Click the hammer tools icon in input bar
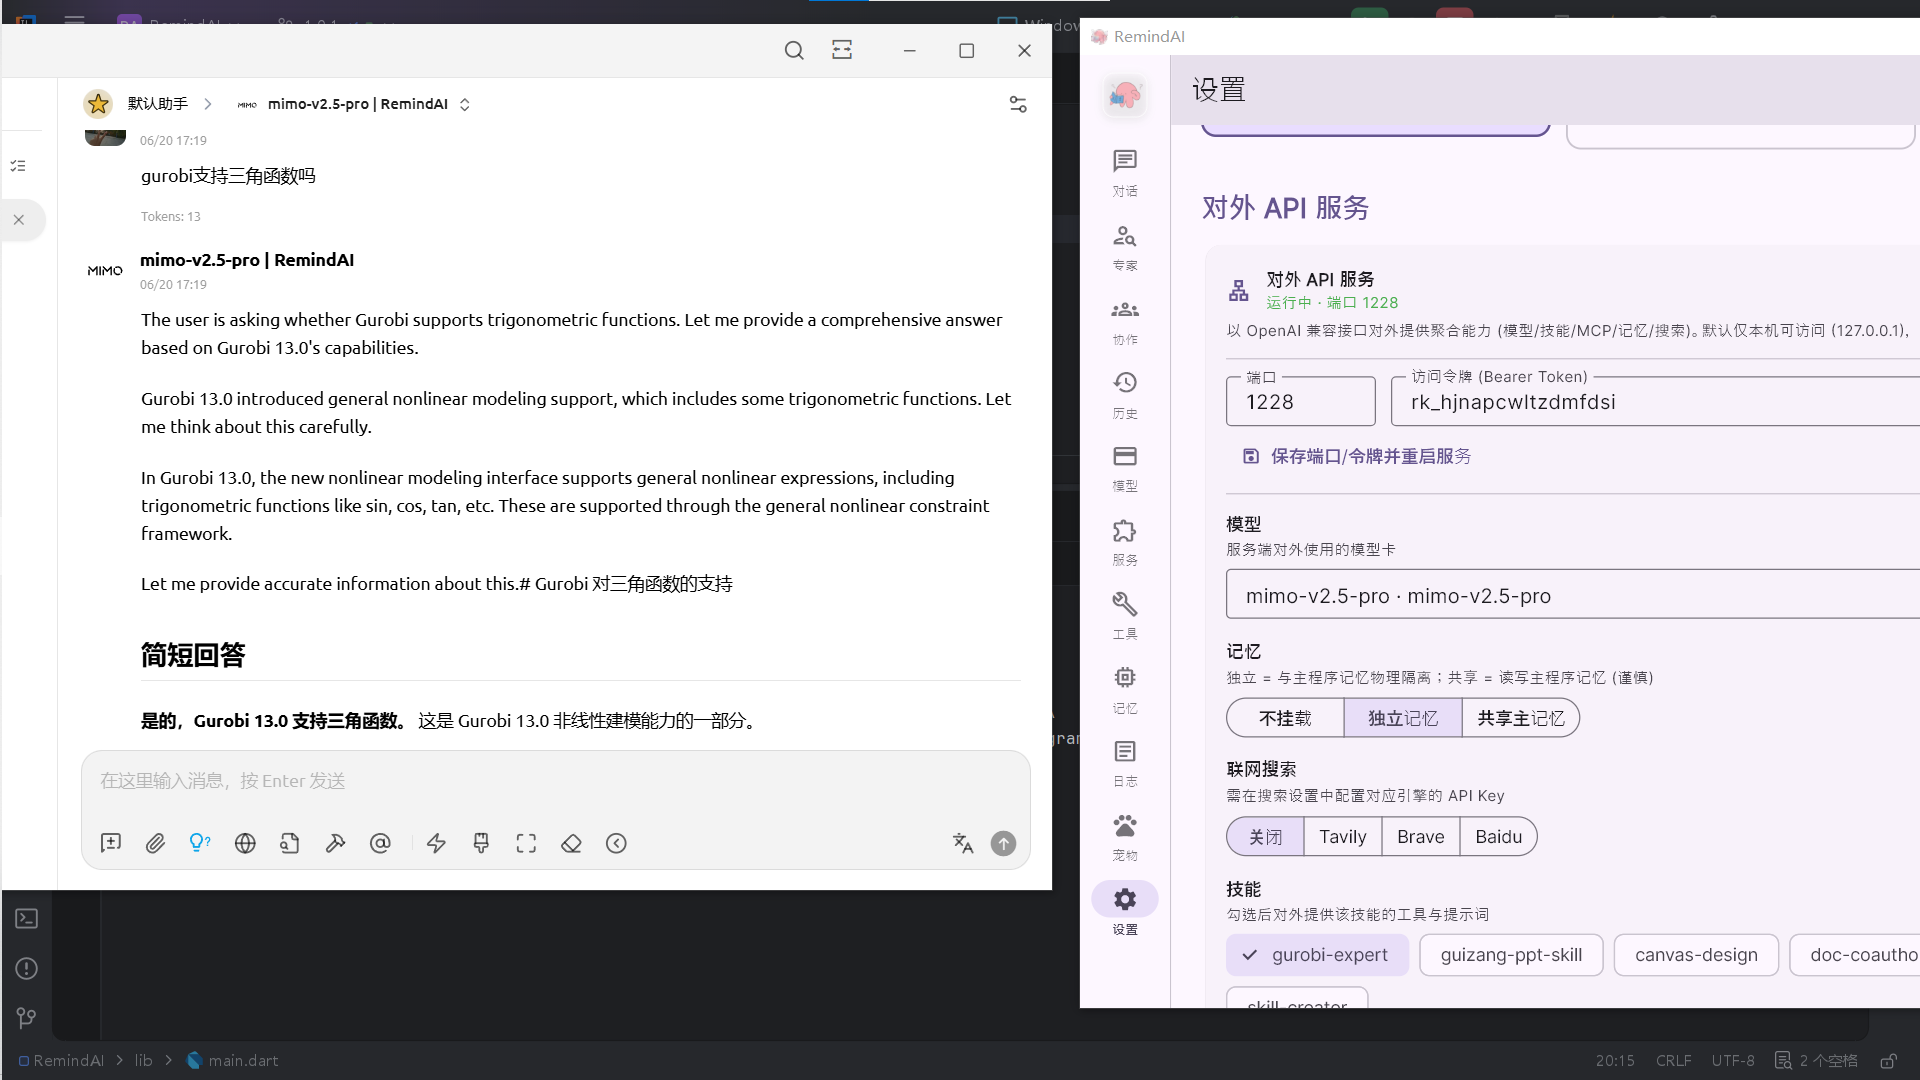 [x=335, y=843]
